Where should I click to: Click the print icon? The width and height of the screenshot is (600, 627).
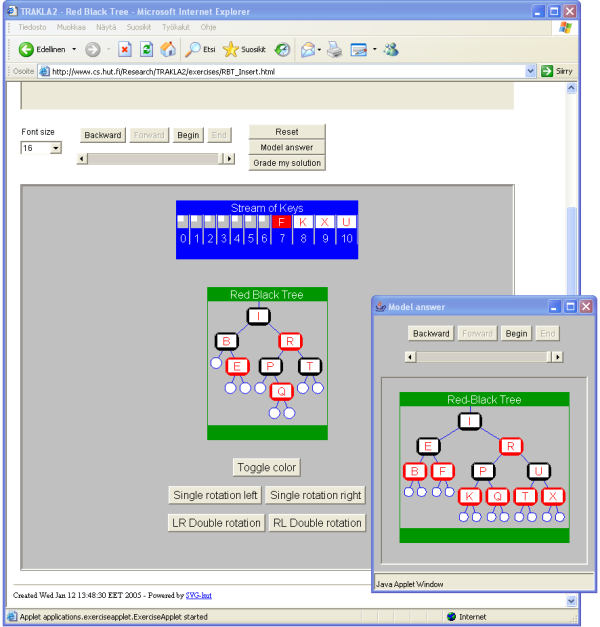click(334, 50)
